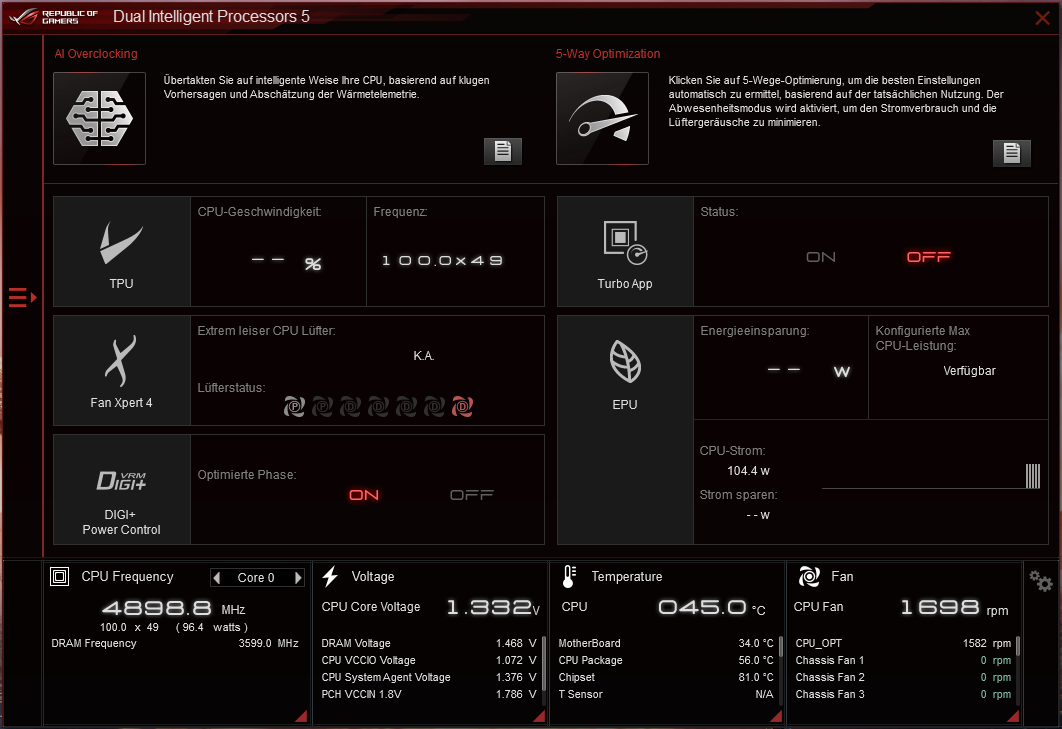Click the Energieeinsparung watt readout
The image size is (1062, 729).
[x=808, y=371]
